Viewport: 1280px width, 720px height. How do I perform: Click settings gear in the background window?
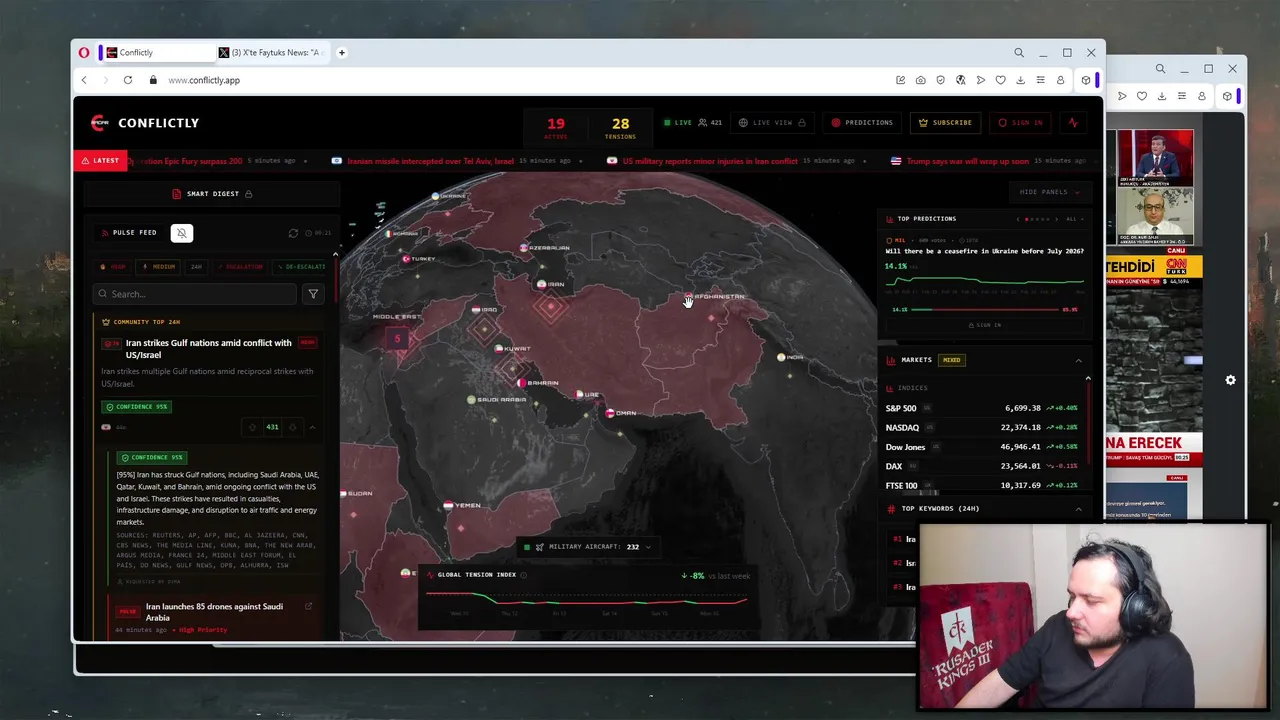1230,380
